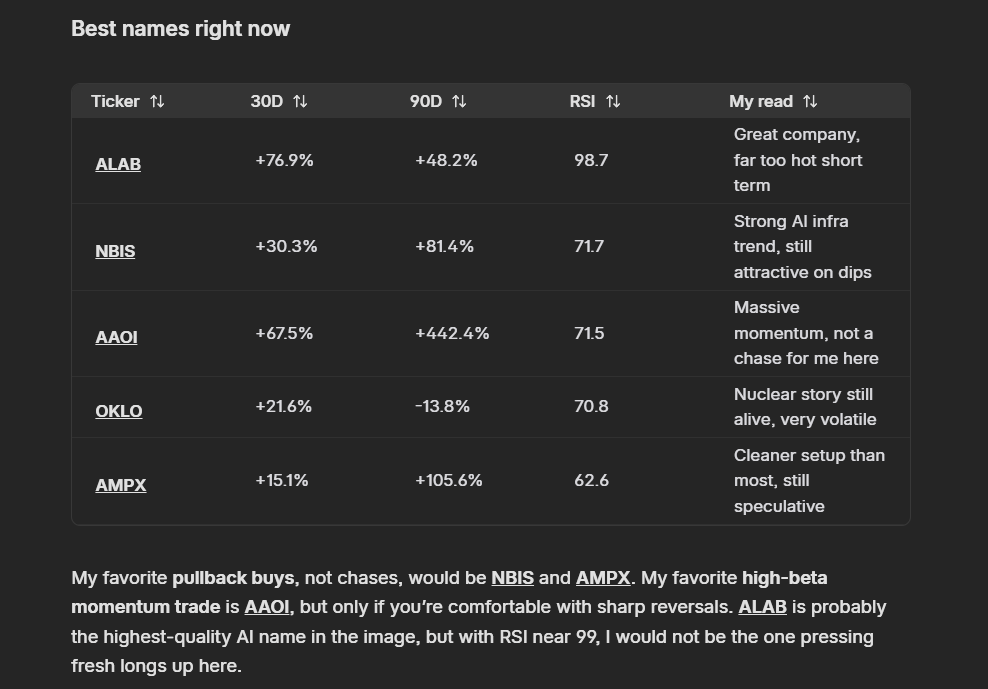Open the NBIS ticker link in table
The height and width of the screenshot is (689, 988).
click(115, 251)
